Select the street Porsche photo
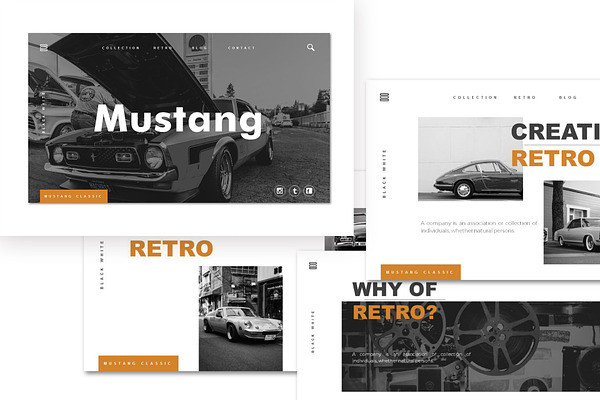Viewport: 600px width, 400px height. point(241,318)
